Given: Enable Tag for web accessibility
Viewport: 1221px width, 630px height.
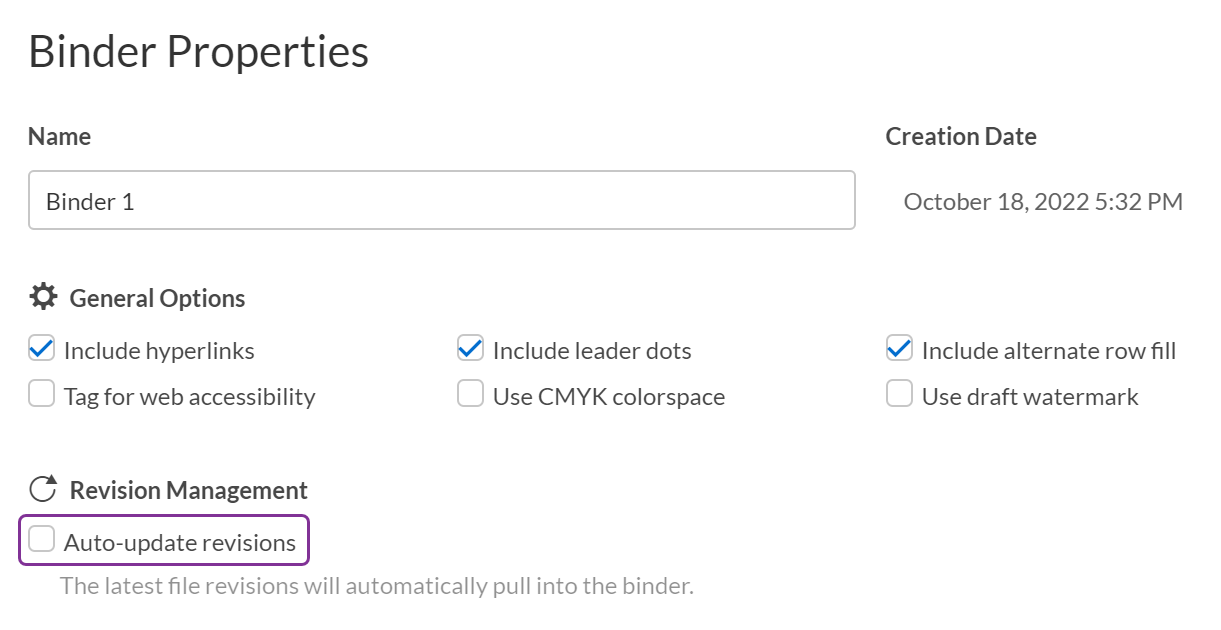Looking at the screenshot, I should coord(41,394).
